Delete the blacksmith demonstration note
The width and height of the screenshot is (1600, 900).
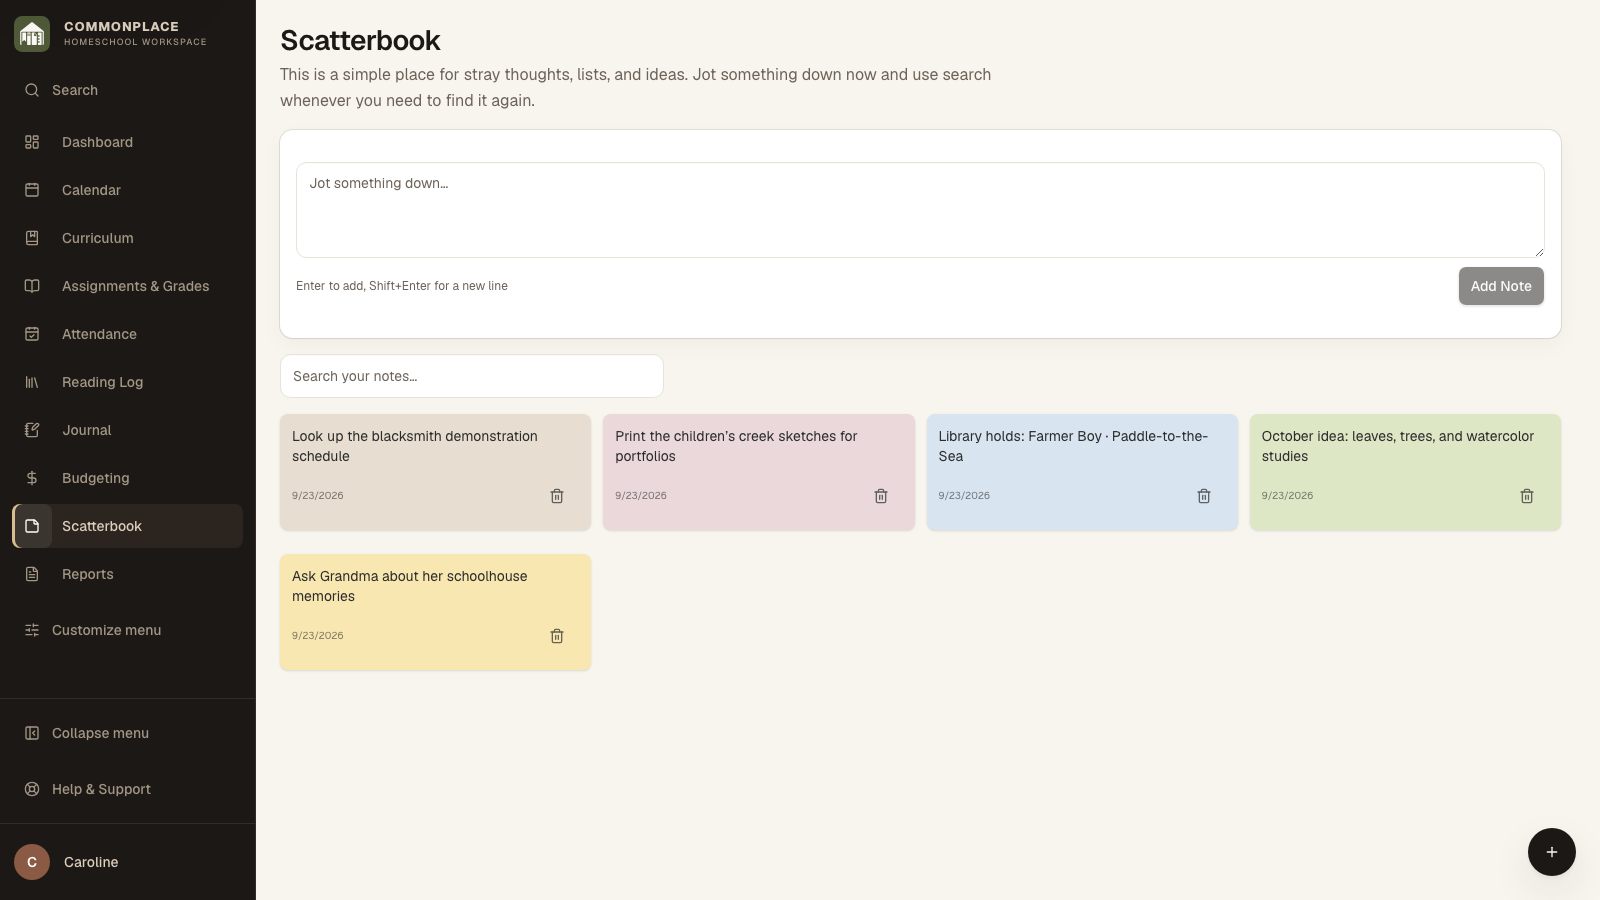pos(557,496)
